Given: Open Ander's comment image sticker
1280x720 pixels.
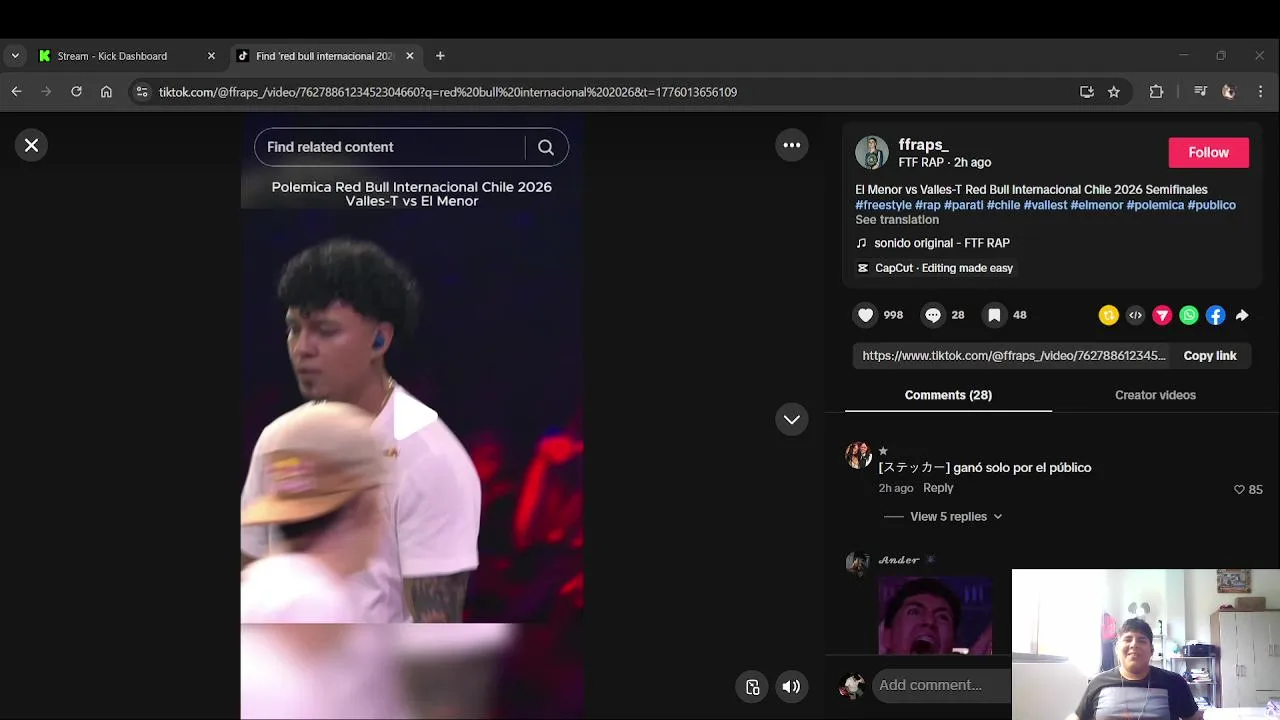Looking at the screenshot, I should click(935, 614).
